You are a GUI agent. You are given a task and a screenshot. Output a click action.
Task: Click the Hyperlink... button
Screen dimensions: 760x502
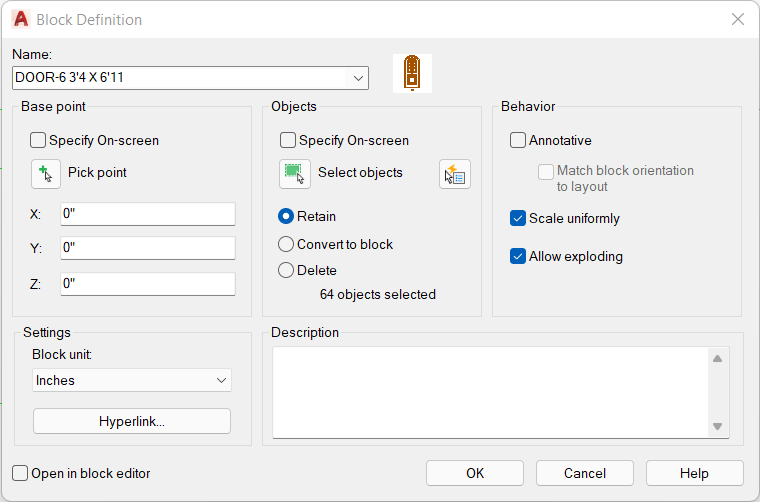(132, 421)
